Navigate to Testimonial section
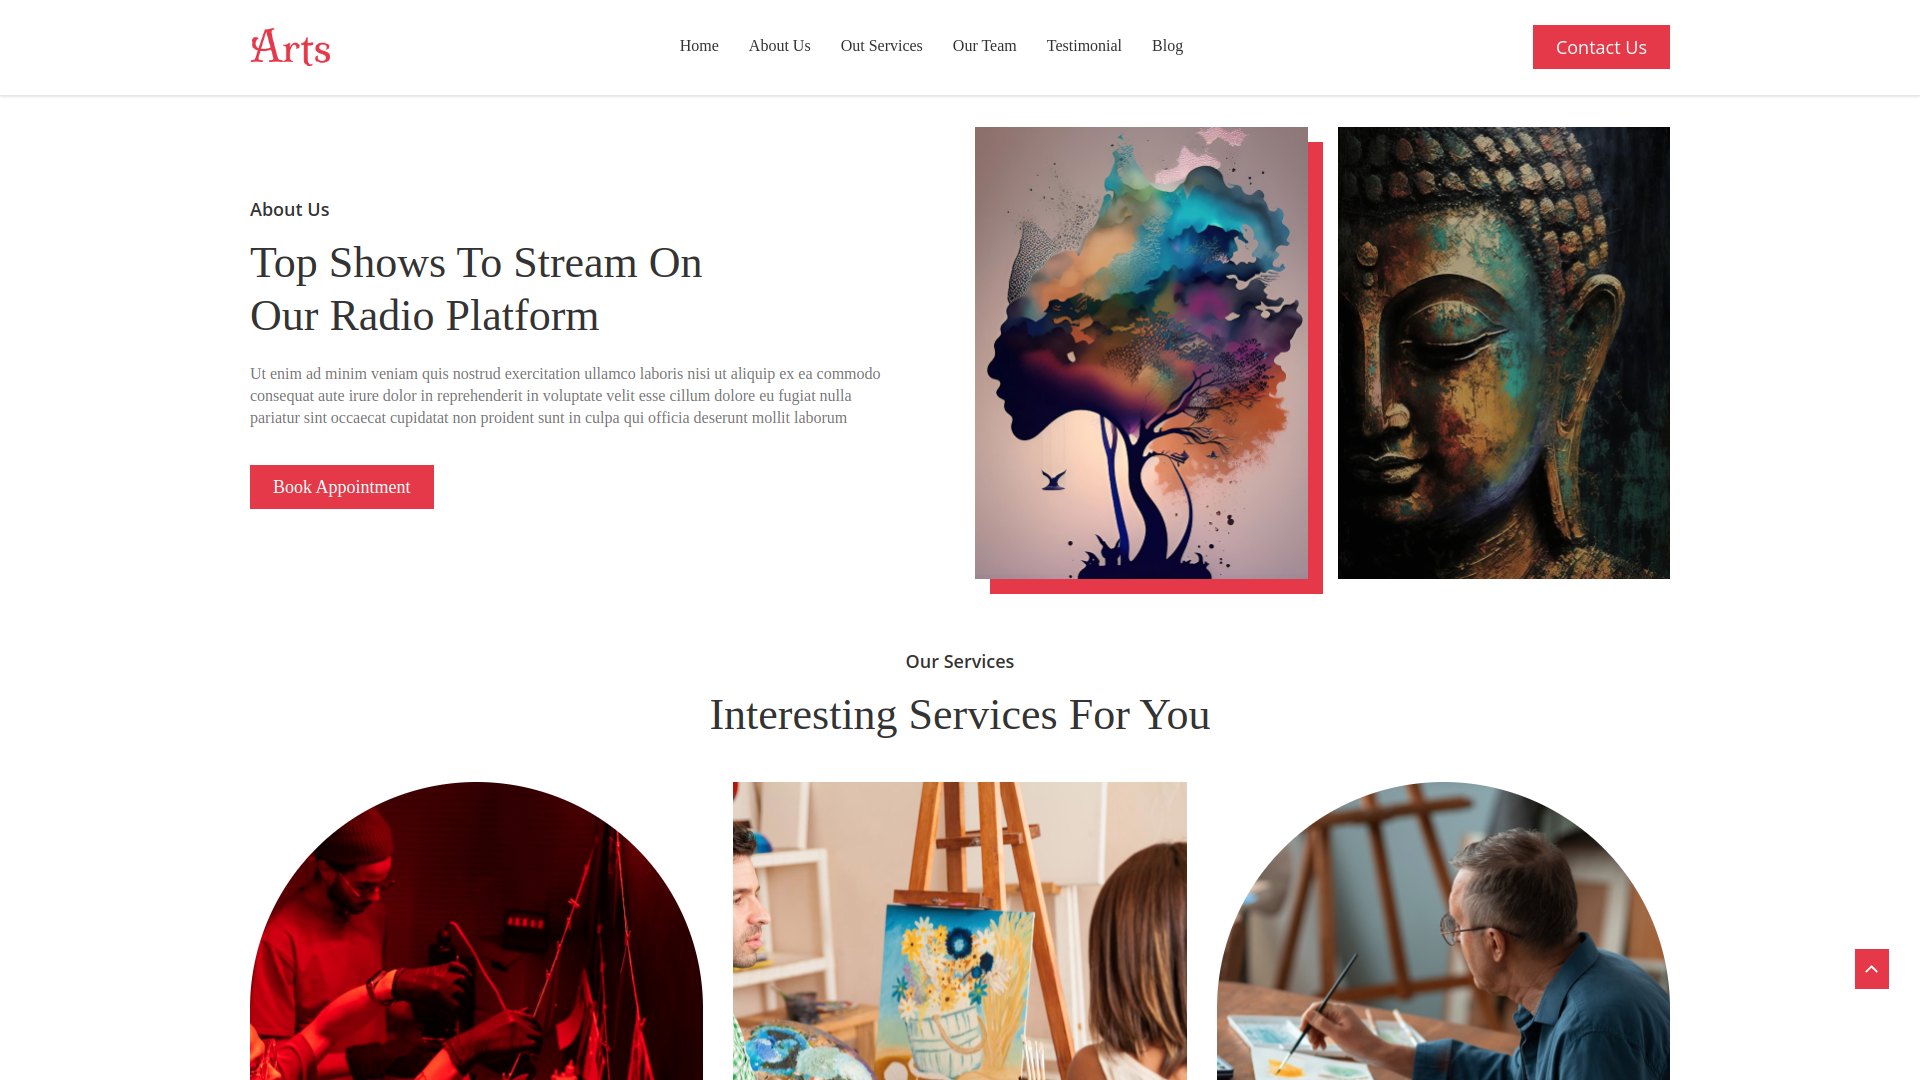 coord(1084,46)
